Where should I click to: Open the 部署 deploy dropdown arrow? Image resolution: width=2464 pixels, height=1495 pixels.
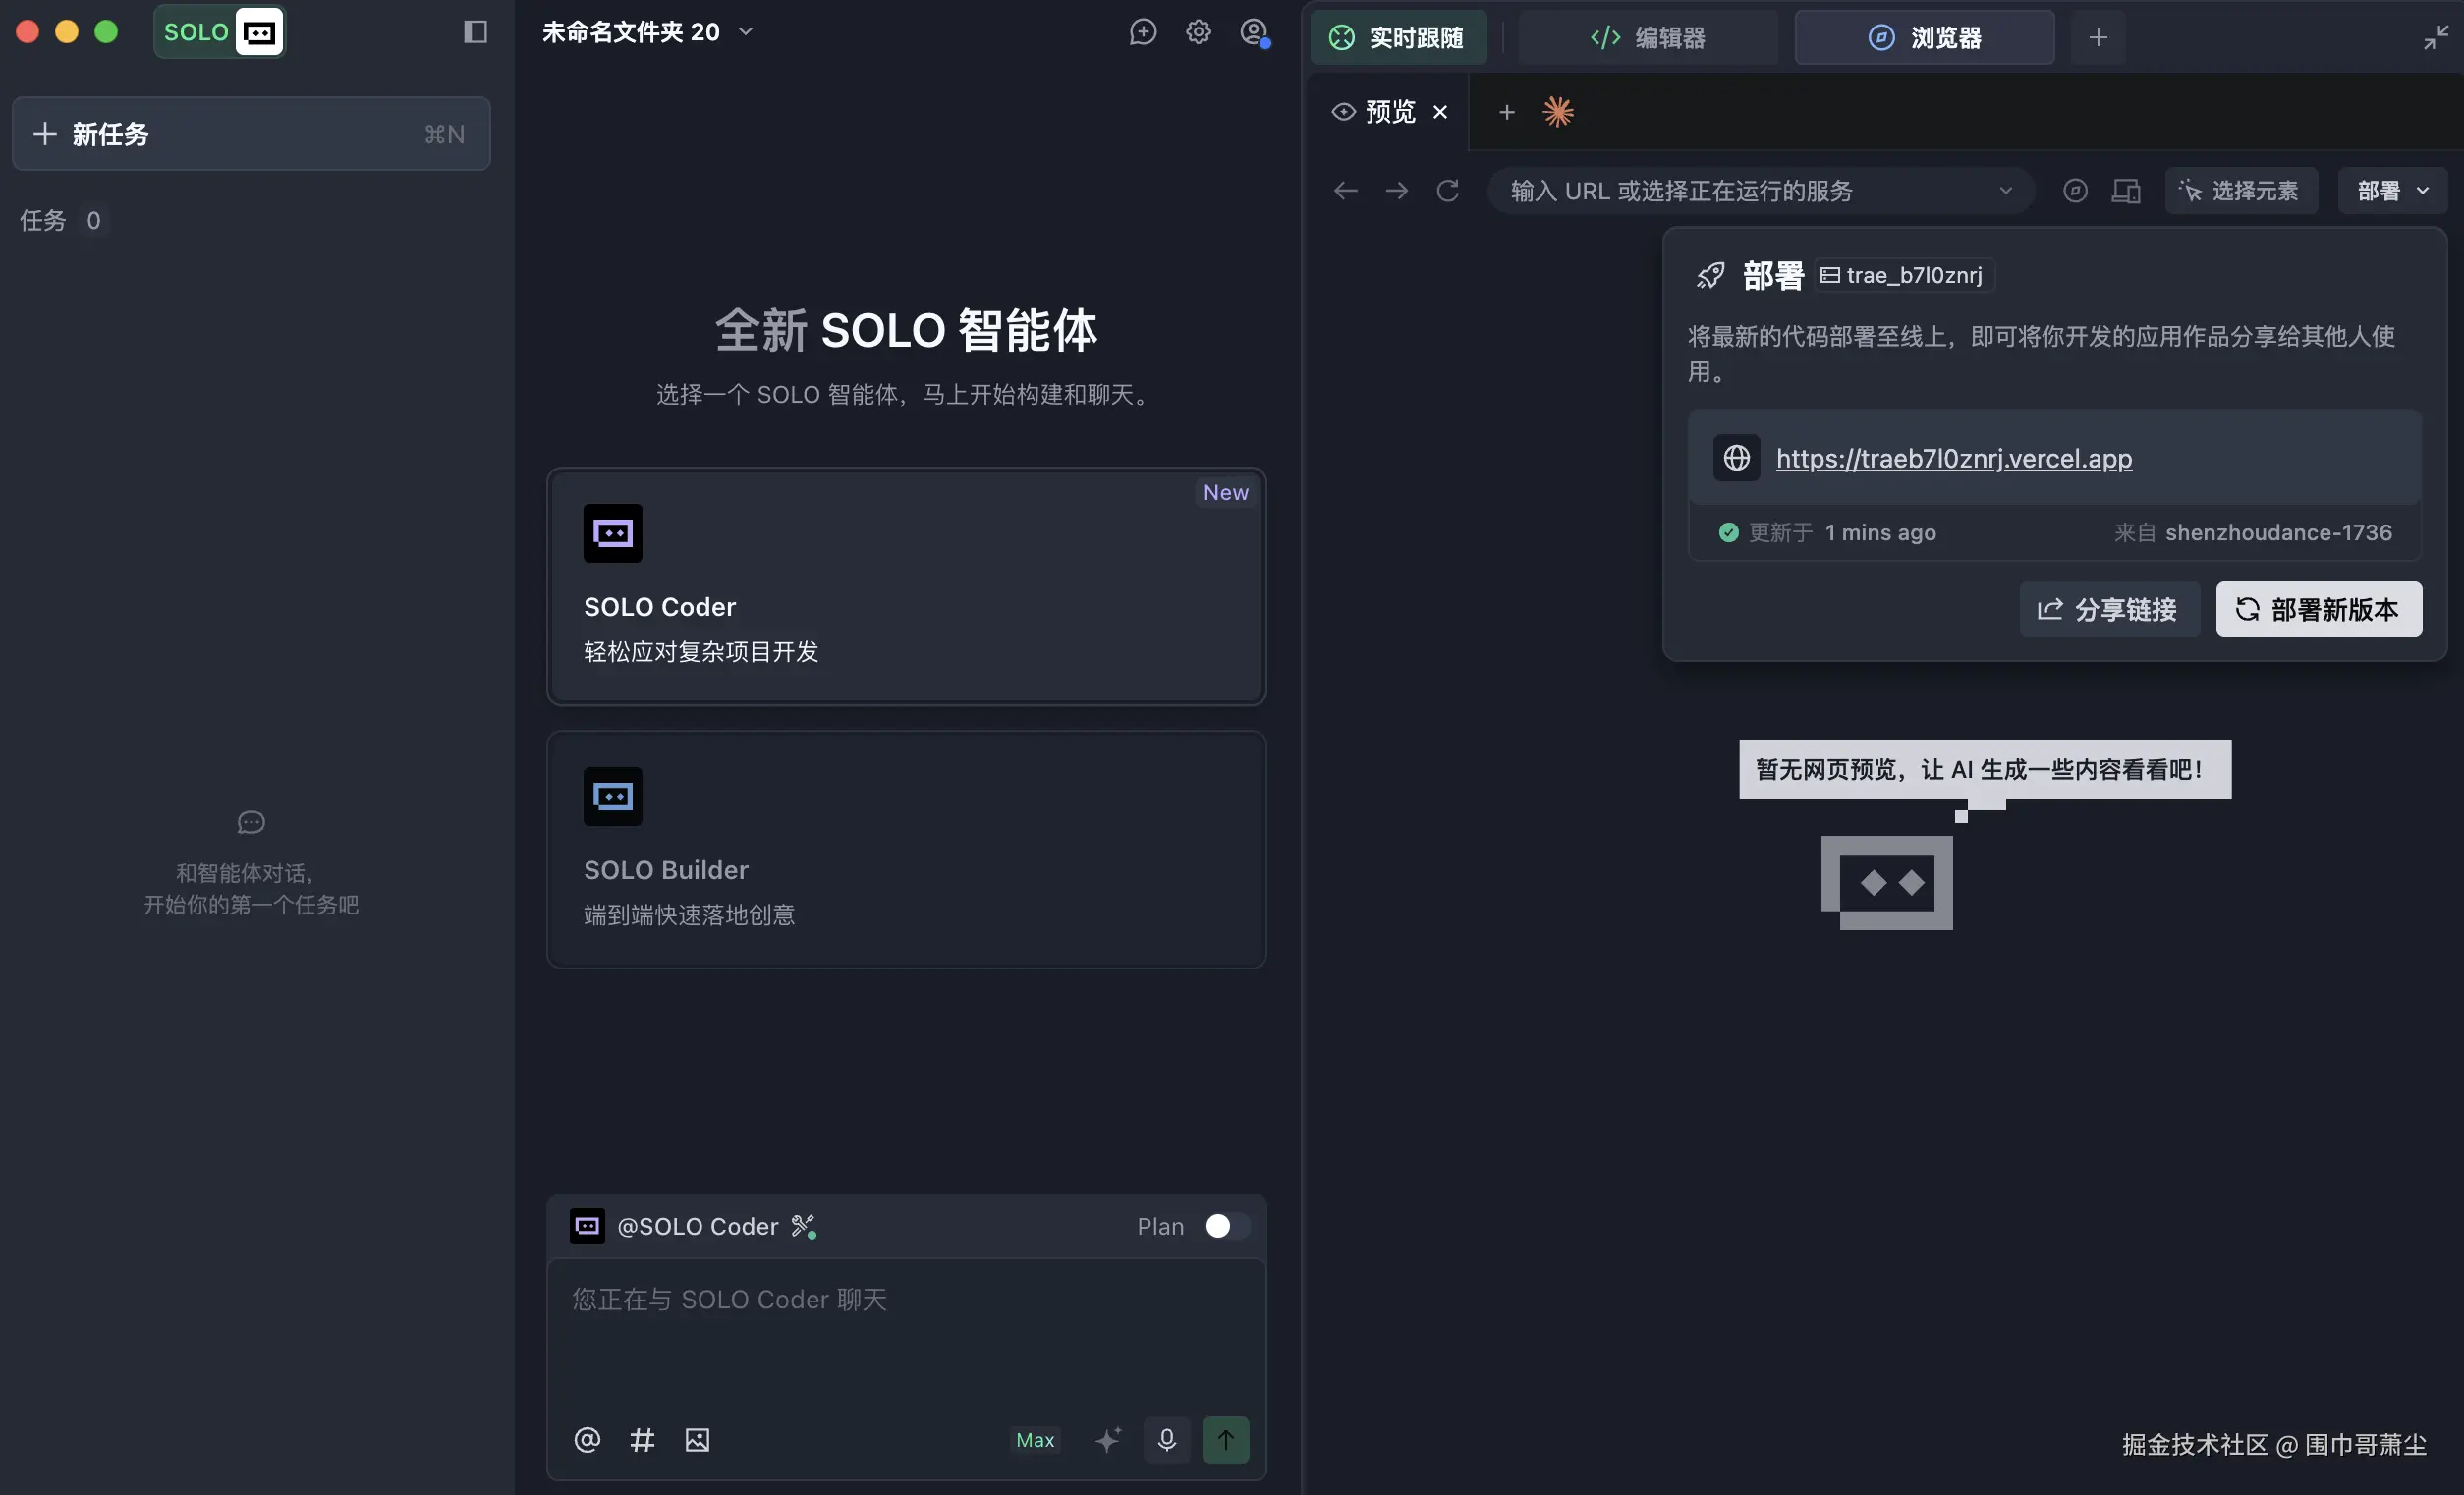point(2423,190)
